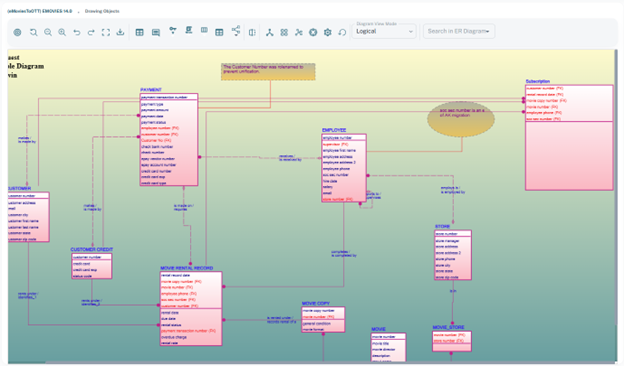Click the circled X icon
Screen dimensions: 624x366
click(313, 32)
